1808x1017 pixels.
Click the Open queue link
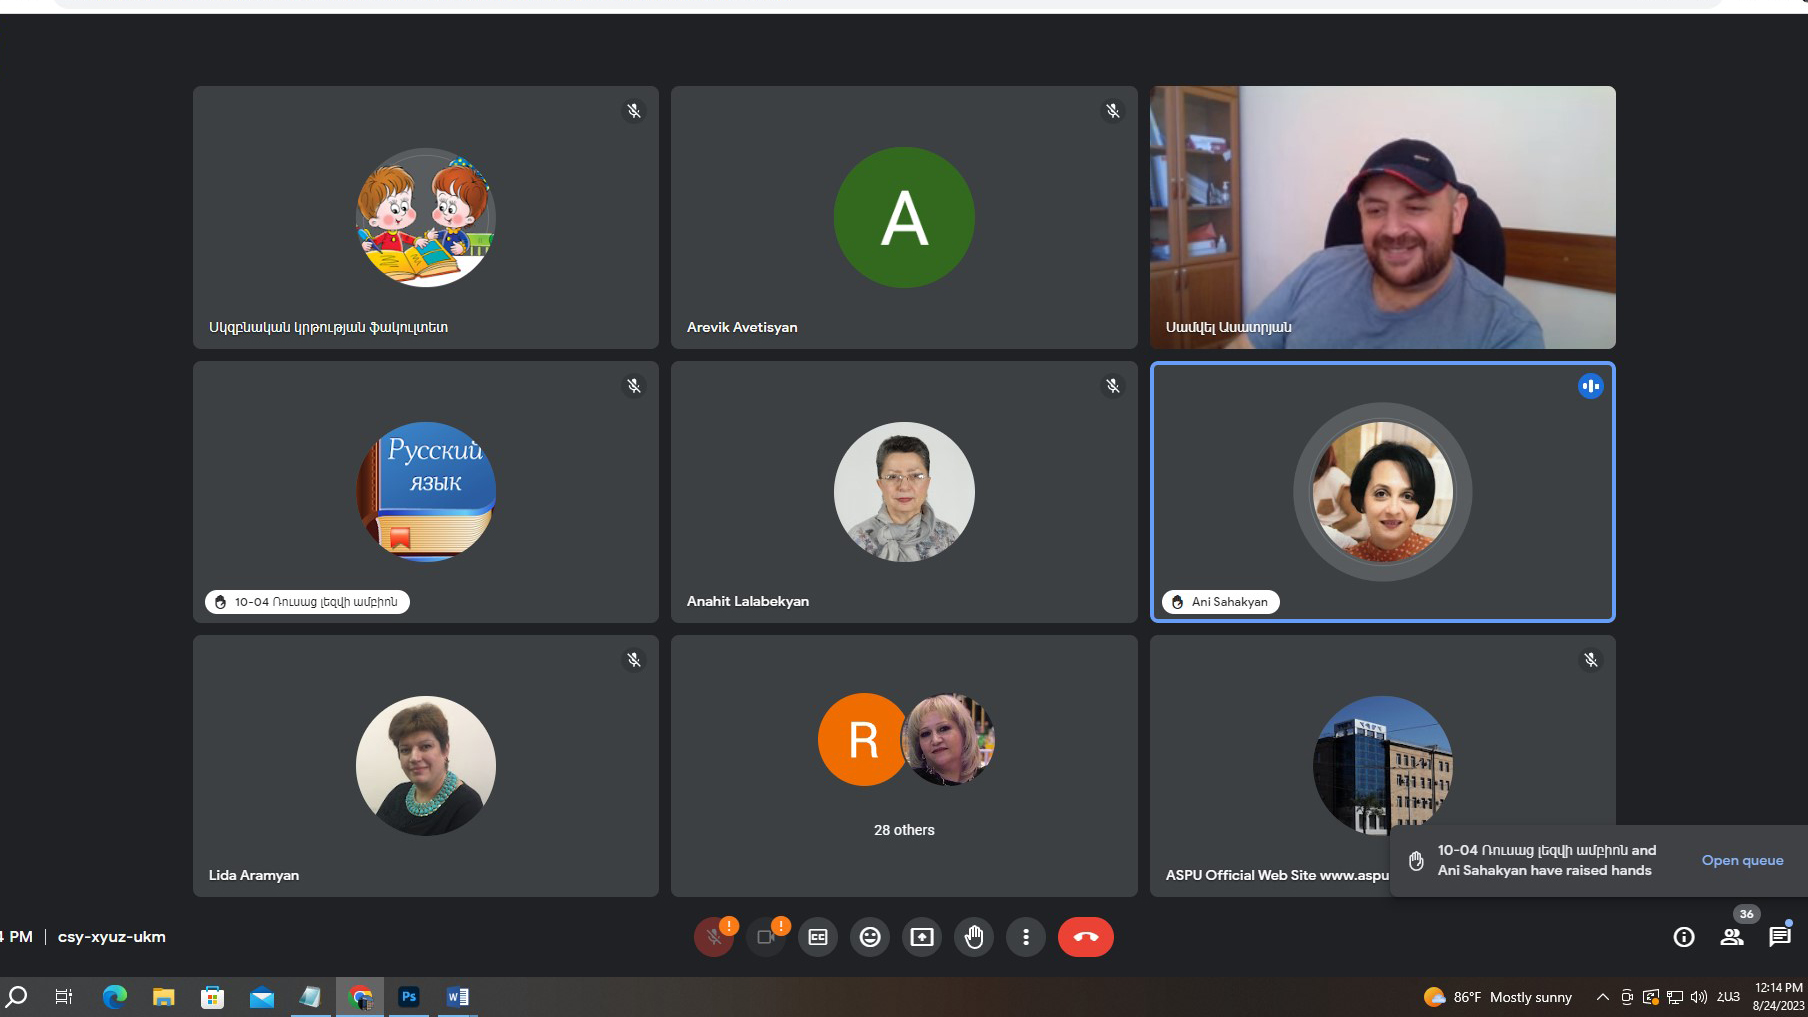[1742, 860]
